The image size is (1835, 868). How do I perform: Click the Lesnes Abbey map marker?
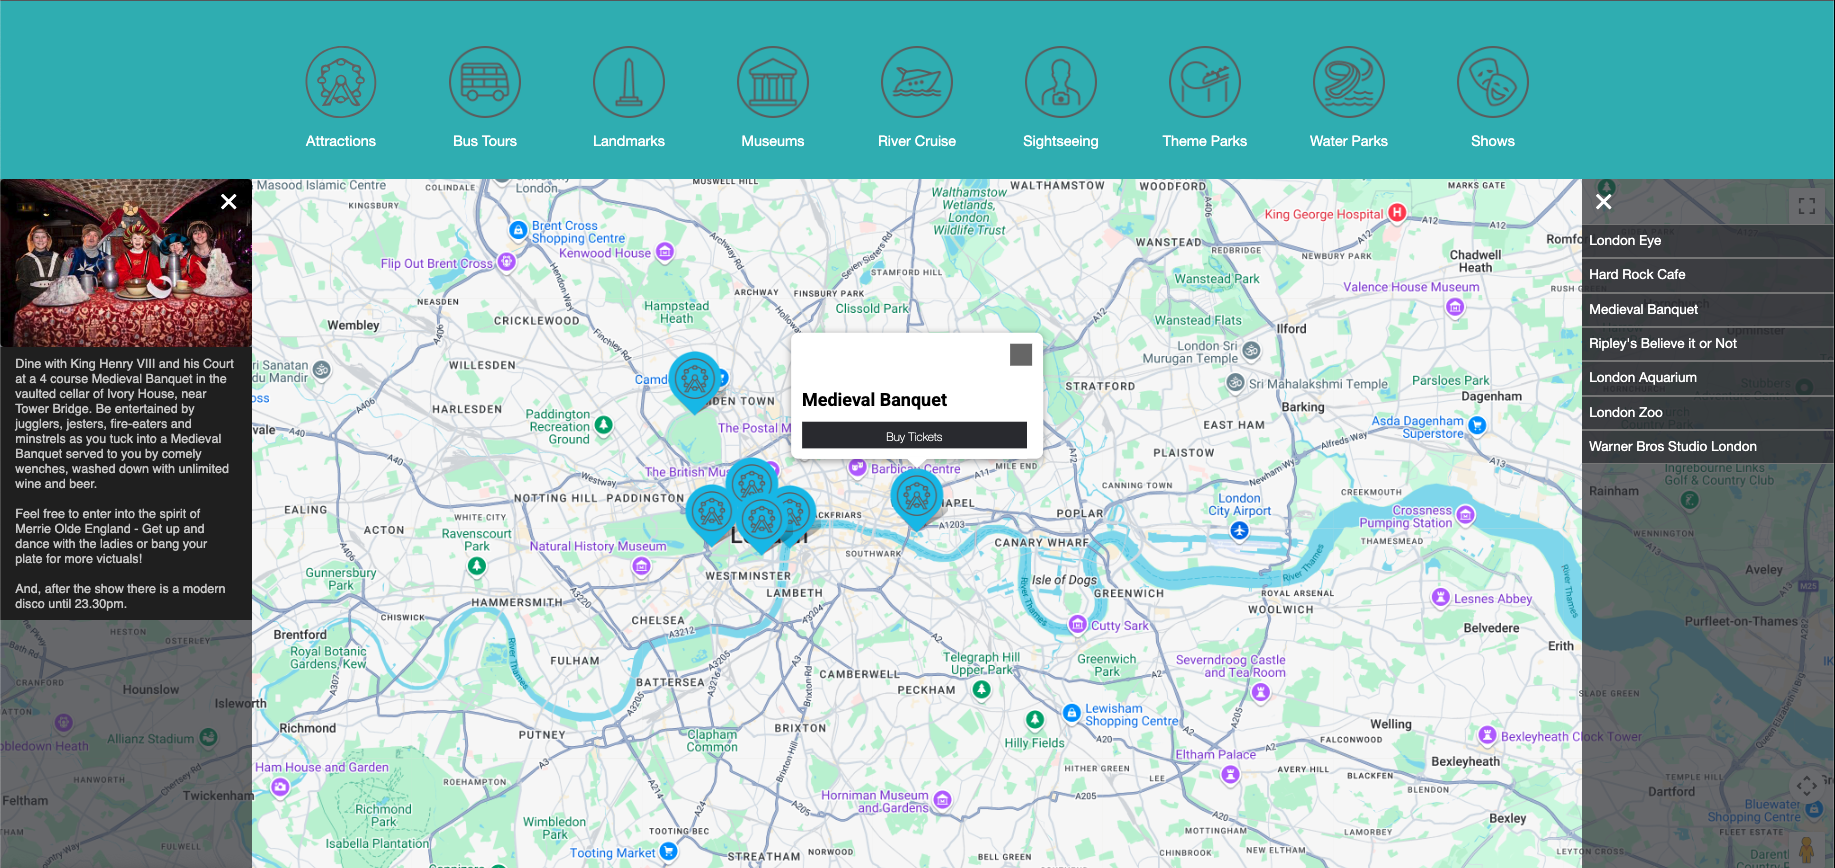[1440, 597]
